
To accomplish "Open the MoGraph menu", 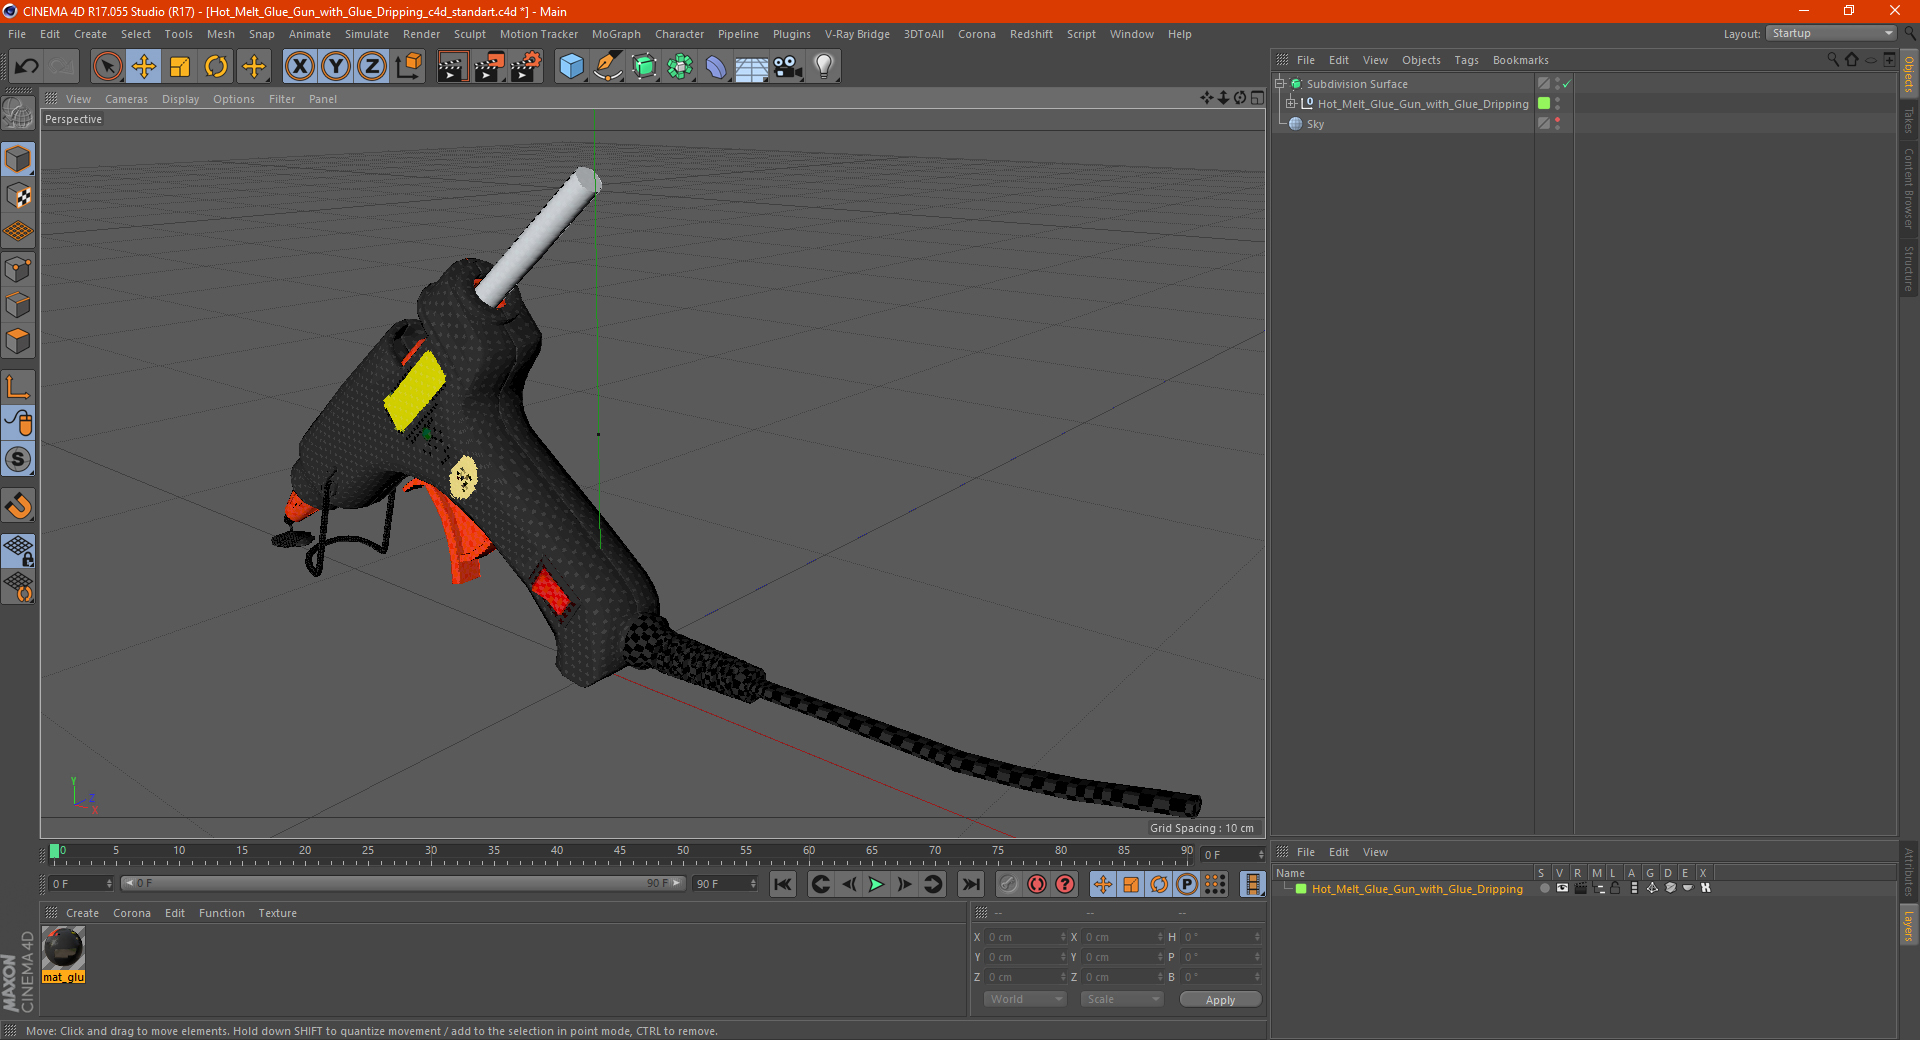I will [x=616, y=34].
